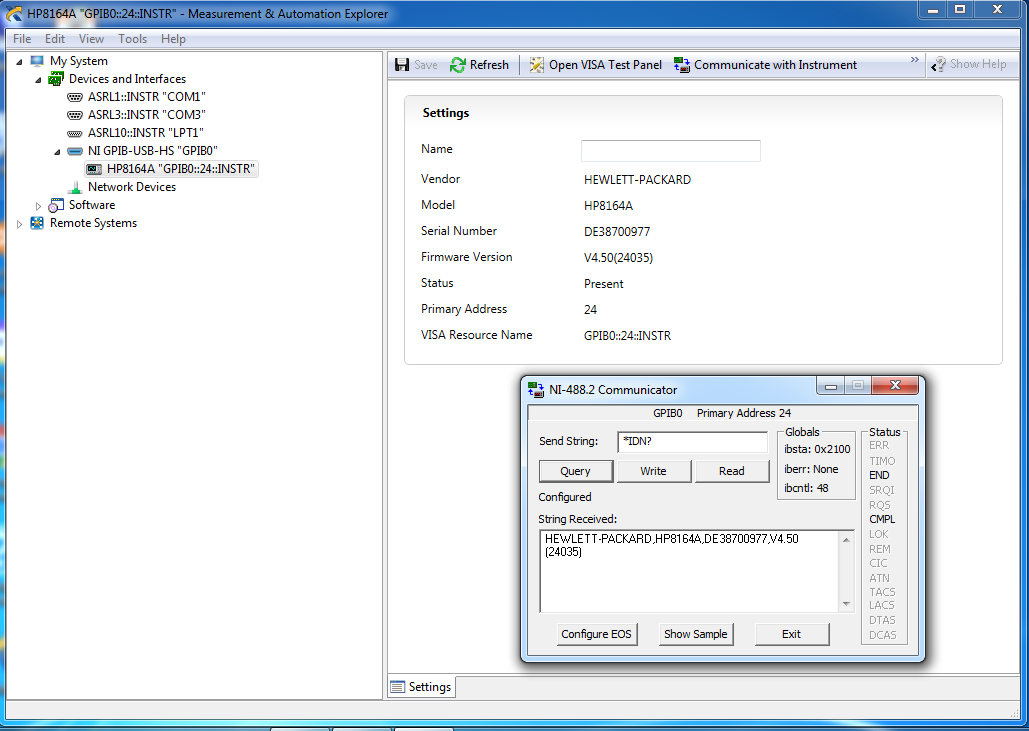The image size is (1029, 731).
Task: Click the Show Sample button
Action: click(x=696, y=634)
